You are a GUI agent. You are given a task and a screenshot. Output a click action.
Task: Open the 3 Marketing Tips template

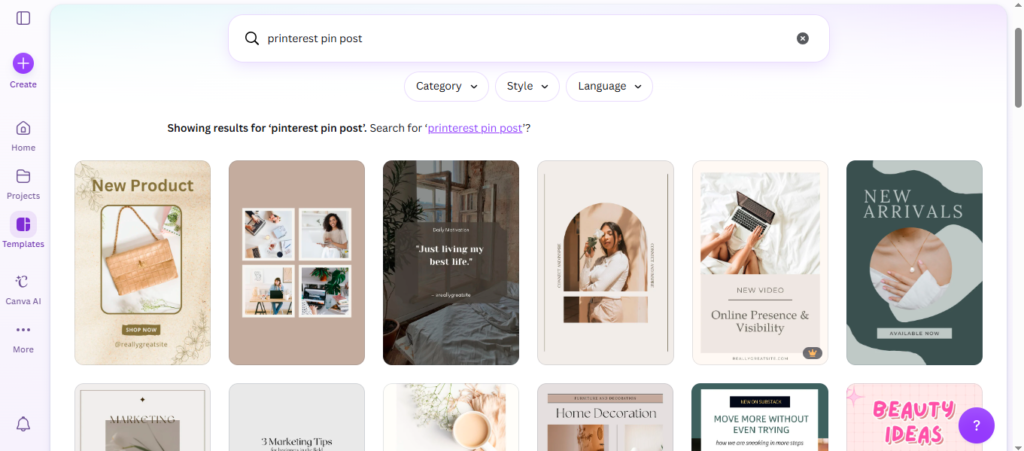pos(296,417)
